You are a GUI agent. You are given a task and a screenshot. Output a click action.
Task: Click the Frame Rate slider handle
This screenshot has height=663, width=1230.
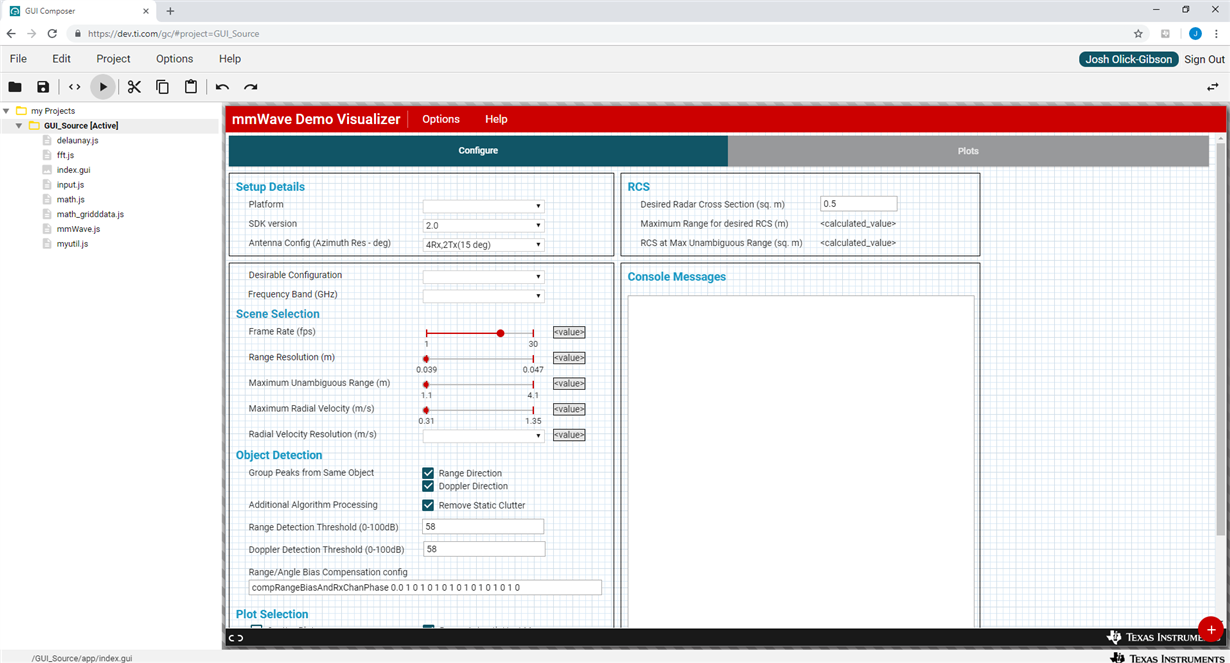pos(500,333)
